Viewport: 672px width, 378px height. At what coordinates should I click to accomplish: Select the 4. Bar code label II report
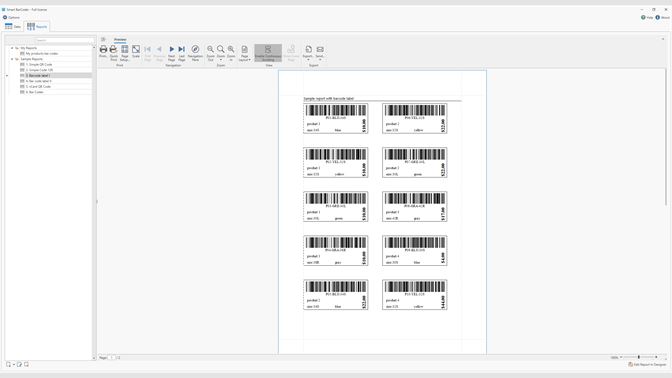(x=39, y=81)
